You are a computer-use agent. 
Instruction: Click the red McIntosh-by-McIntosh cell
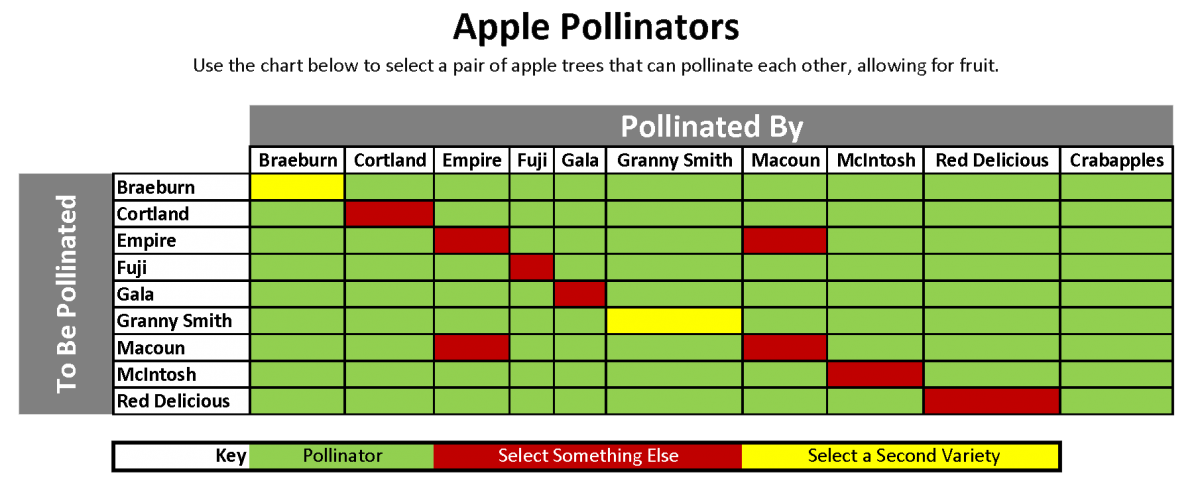click(874, 374)
